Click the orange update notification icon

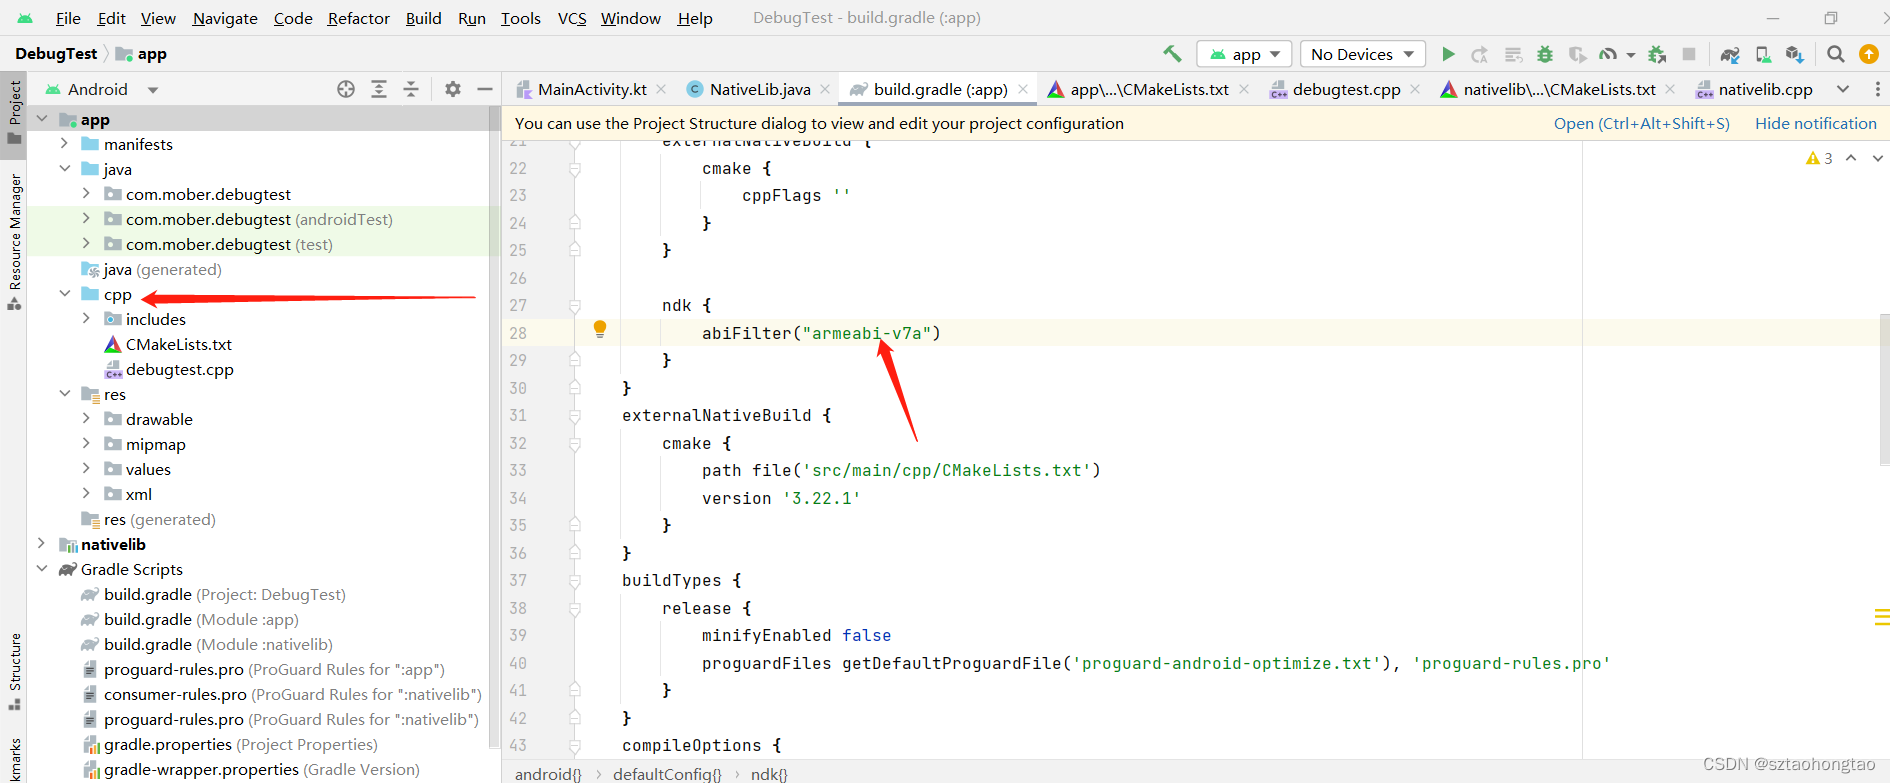pos(1868,54)
